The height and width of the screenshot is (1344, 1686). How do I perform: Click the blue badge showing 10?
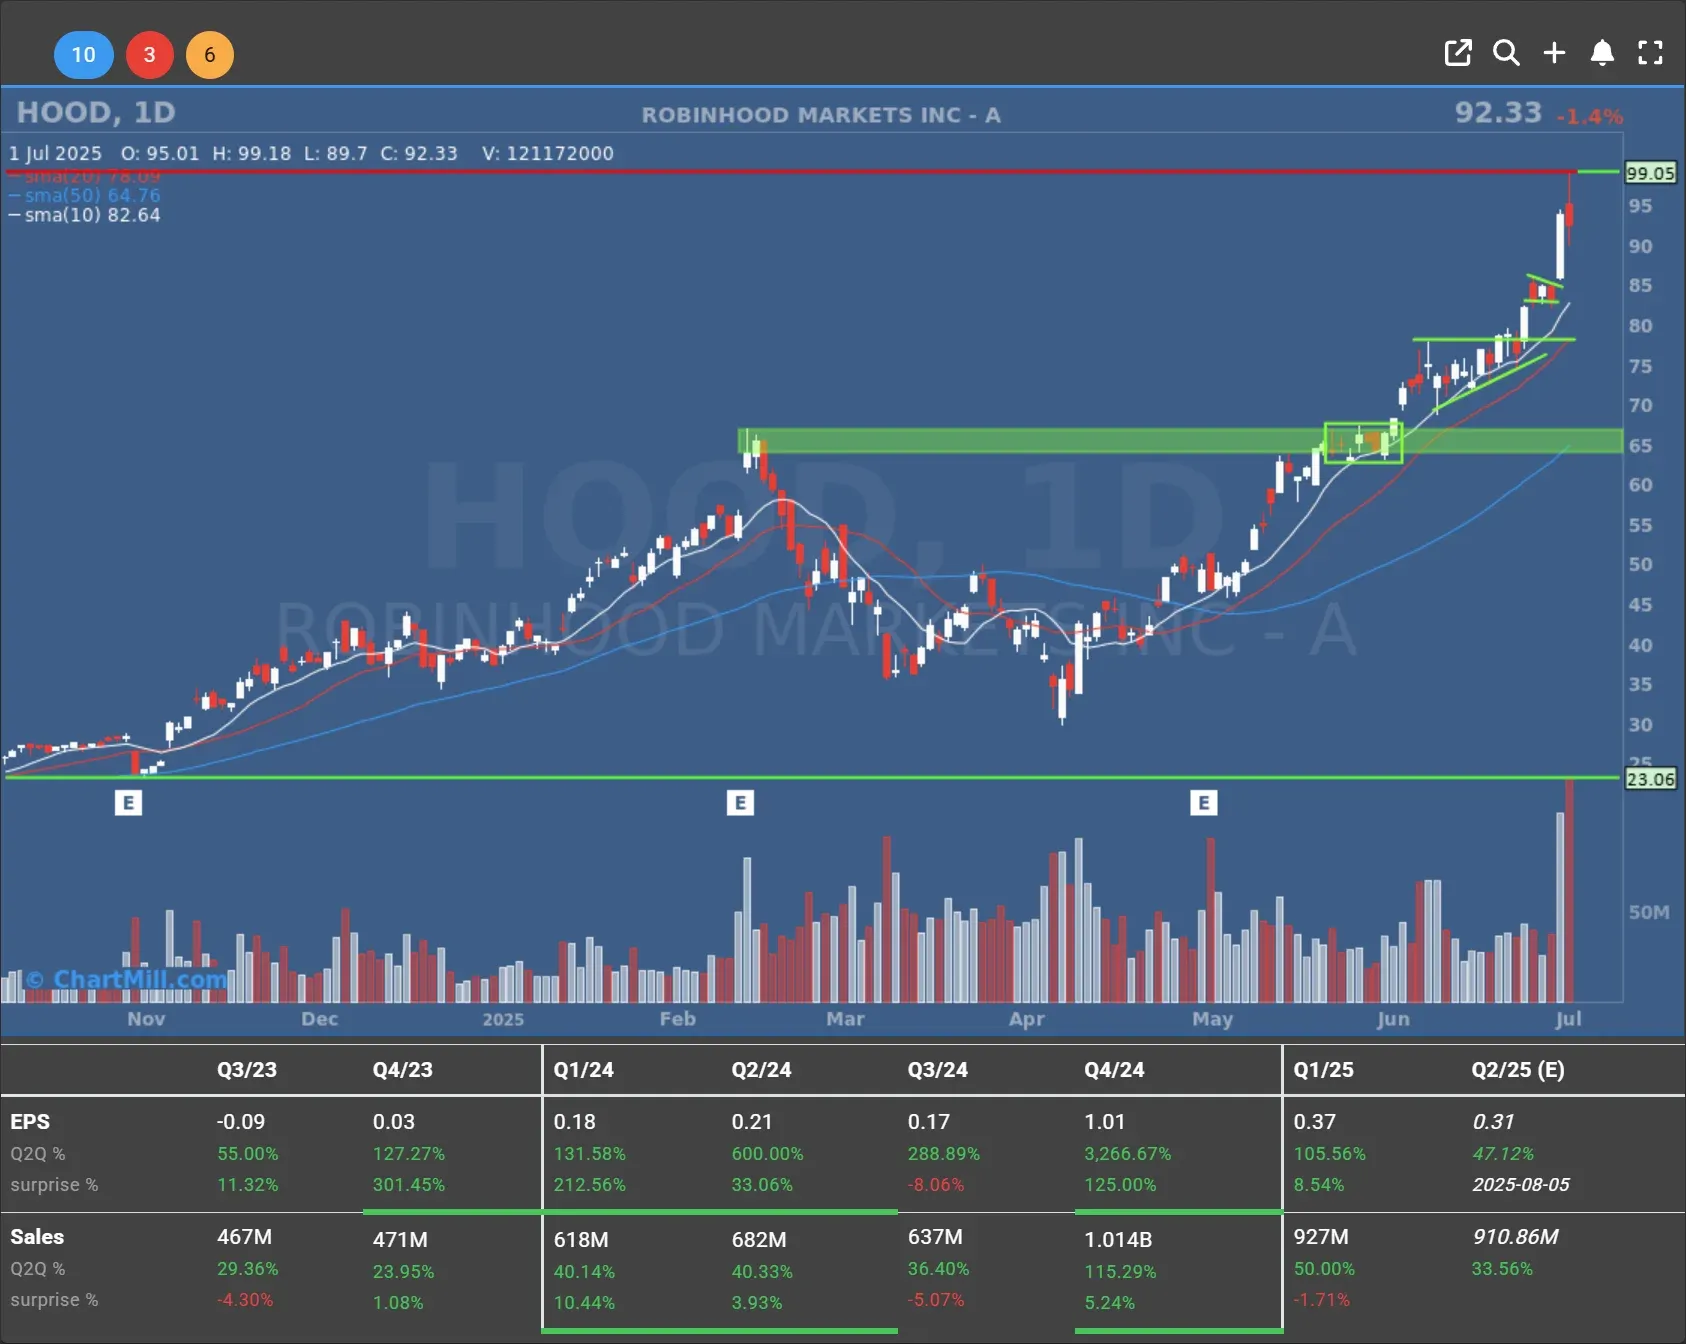(83, 54)
